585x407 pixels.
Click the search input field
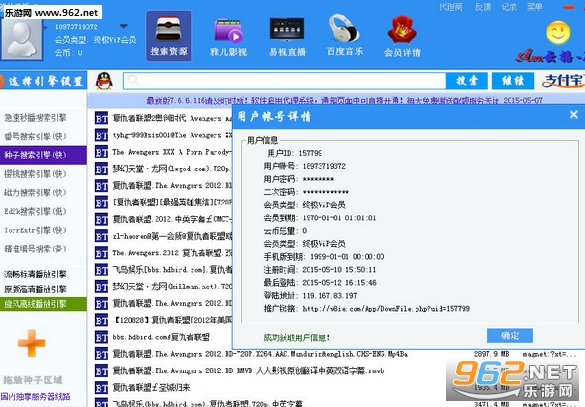pos(285,81)
